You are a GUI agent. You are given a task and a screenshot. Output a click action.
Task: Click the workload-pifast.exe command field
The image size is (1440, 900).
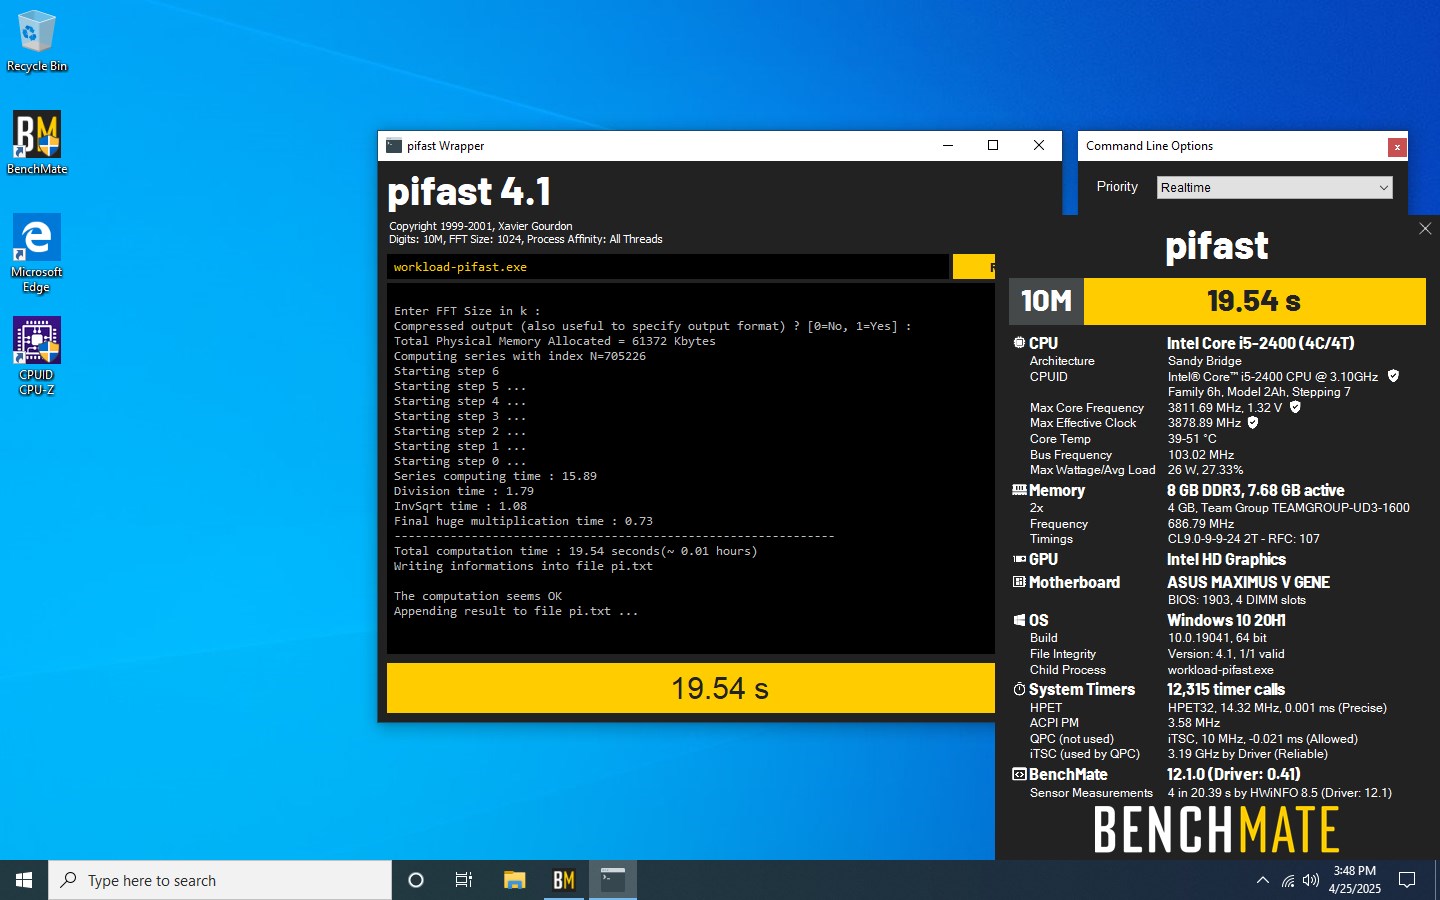pos(667,267)
